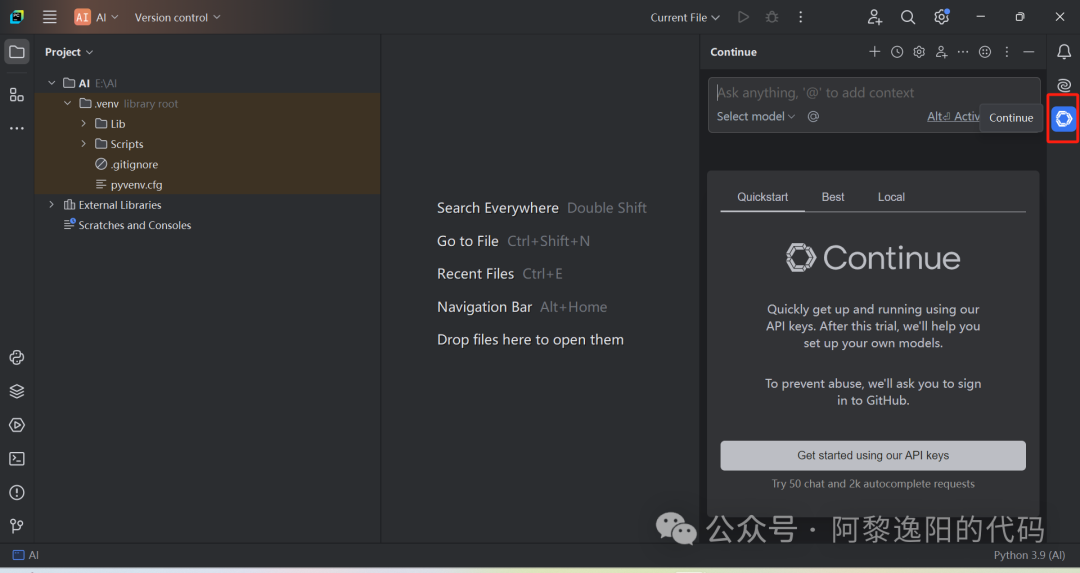The width and height of the screenshot is (1080, 573).
Task: Open Continue settings gear icon
Action: click(919, 52)
